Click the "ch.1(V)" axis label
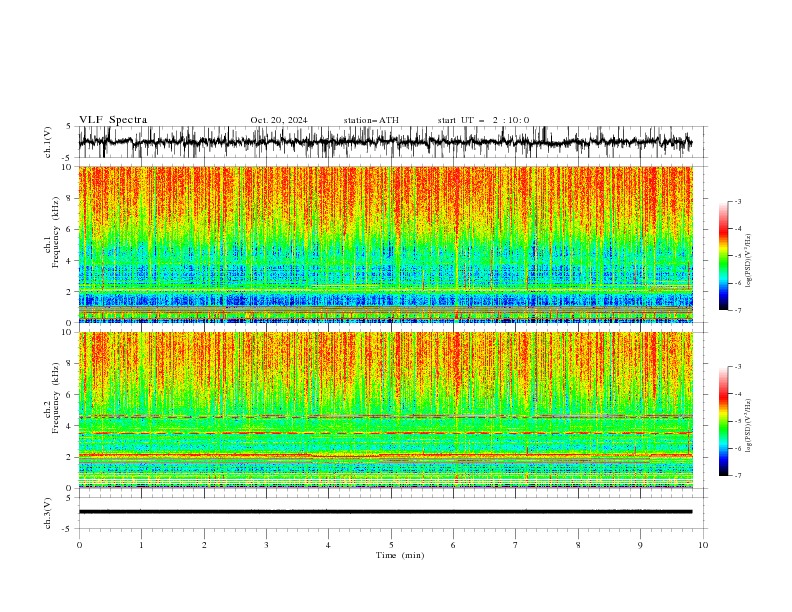 coord(48,142)
